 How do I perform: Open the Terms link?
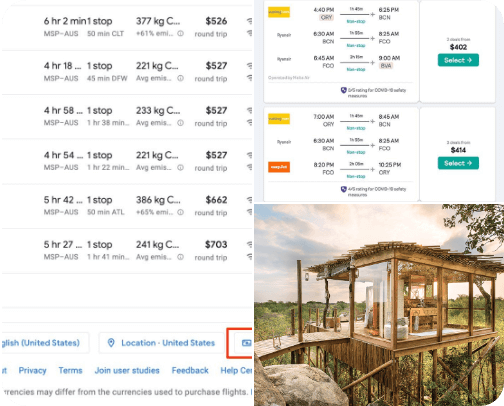click(70, 370)
